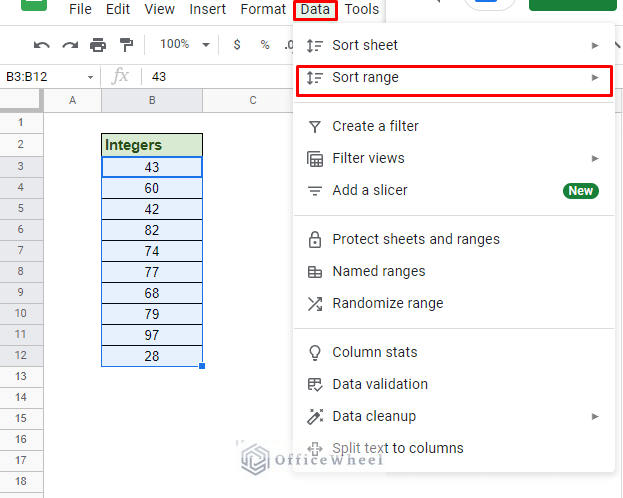Click the Filter views table icon
Screen dimensions: 623x498
point(315,159)
